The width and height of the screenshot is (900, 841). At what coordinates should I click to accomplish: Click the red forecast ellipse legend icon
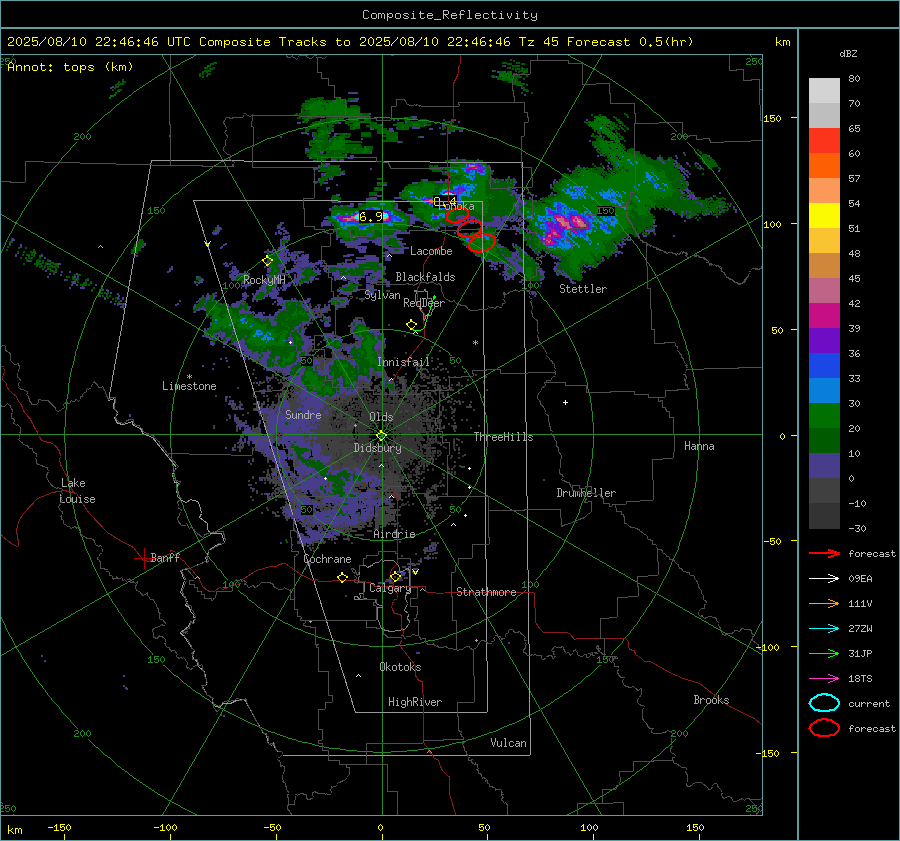[x=824, y=728]
